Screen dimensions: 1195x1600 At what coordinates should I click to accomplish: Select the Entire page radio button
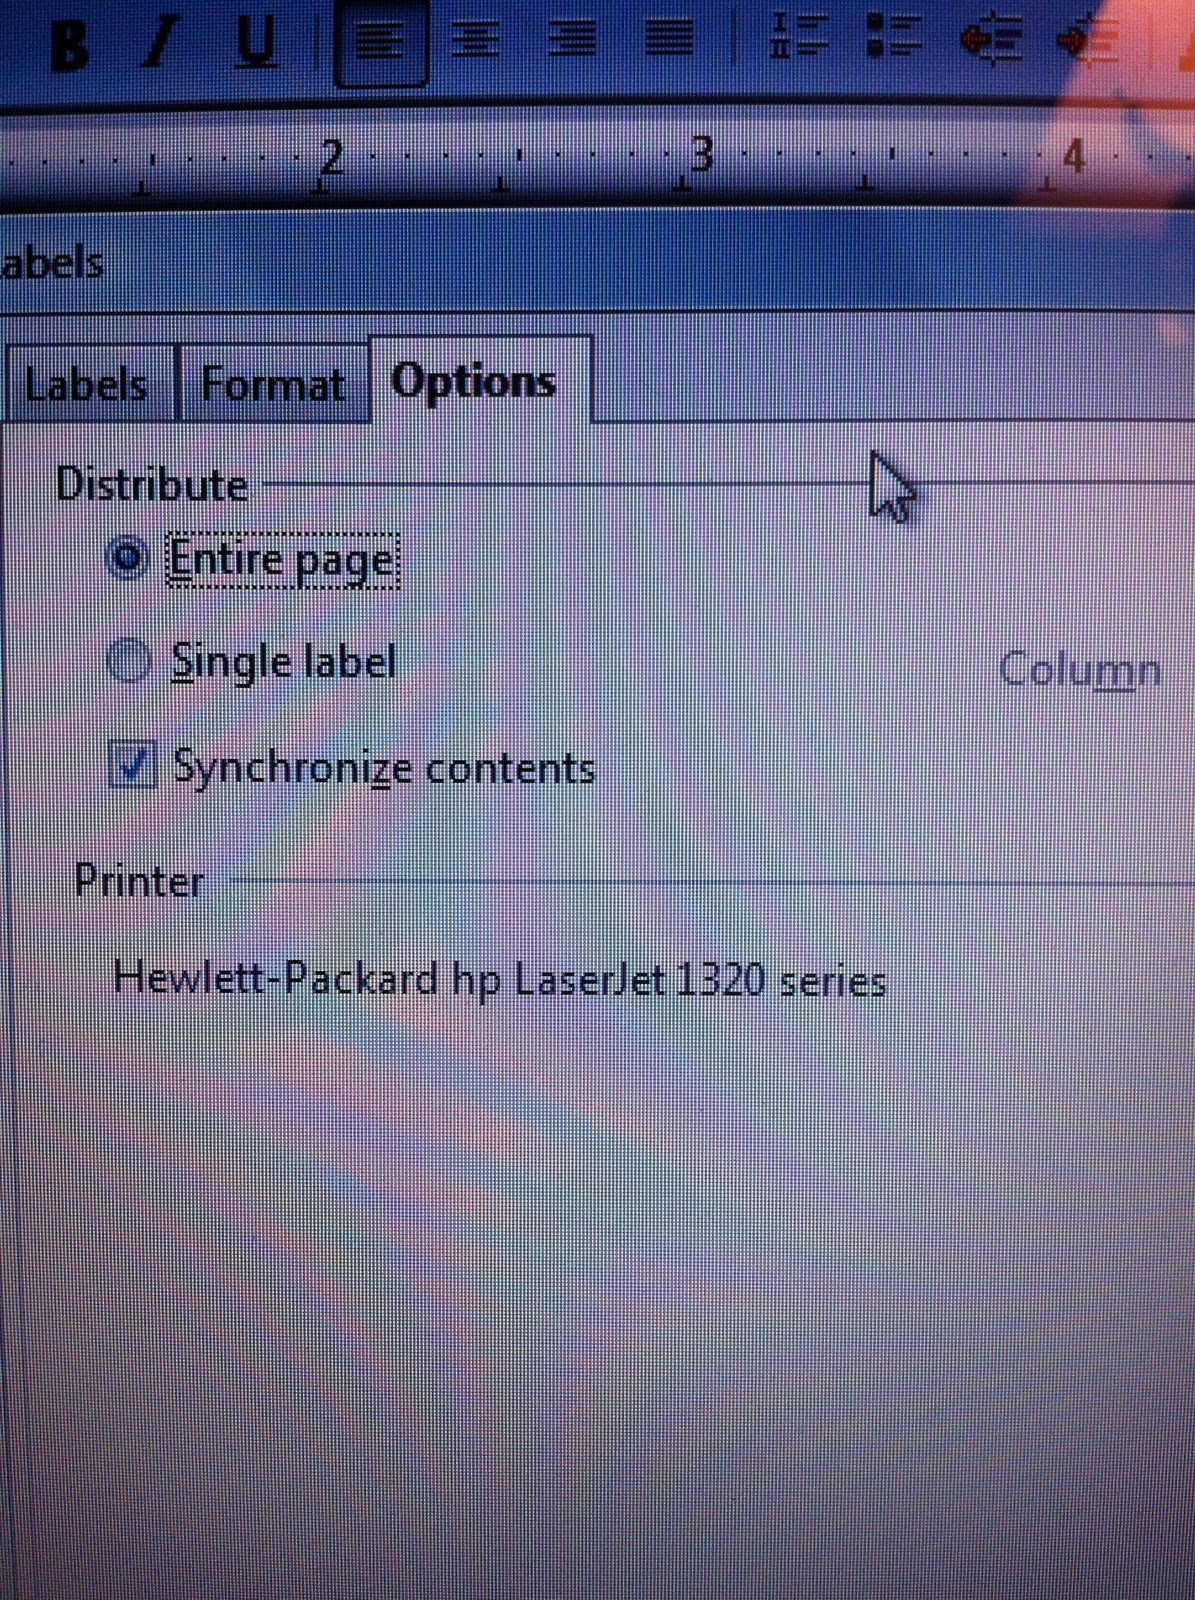128,558
